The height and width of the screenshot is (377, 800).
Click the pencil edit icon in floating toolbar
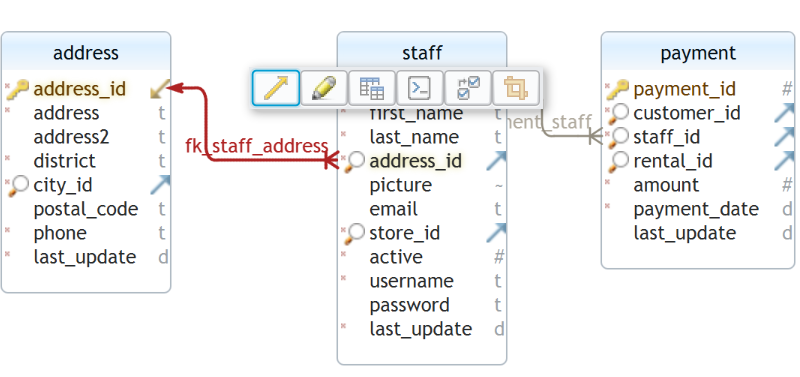pos(324,88)
